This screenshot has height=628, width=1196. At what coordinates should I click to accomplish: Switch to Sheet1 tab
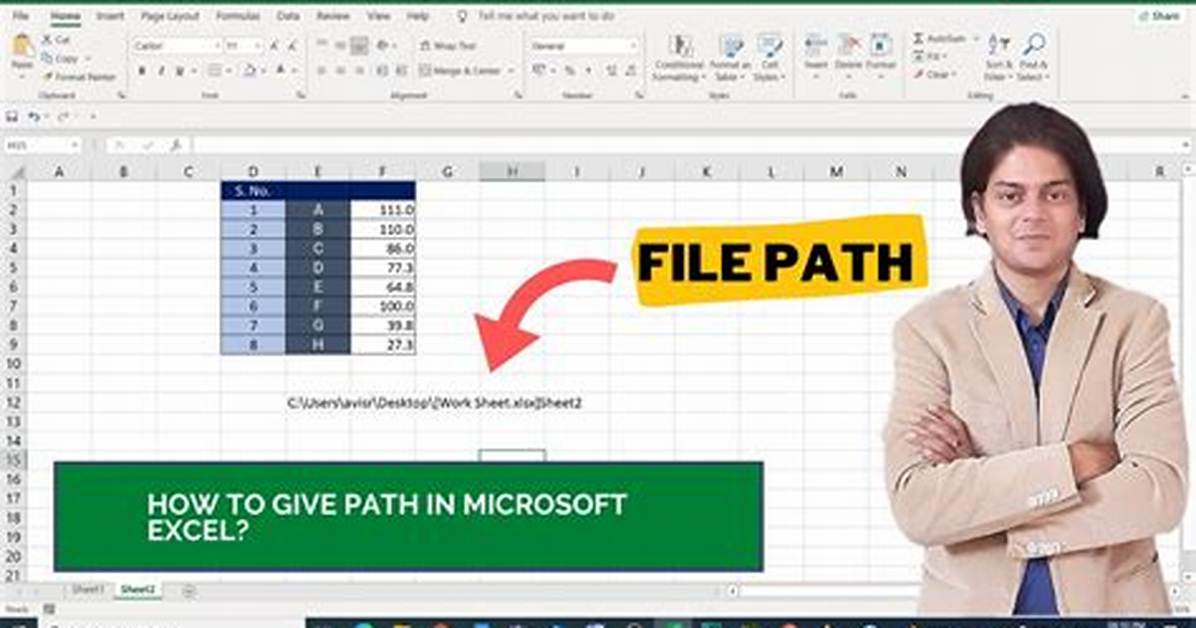click(87, 590)
